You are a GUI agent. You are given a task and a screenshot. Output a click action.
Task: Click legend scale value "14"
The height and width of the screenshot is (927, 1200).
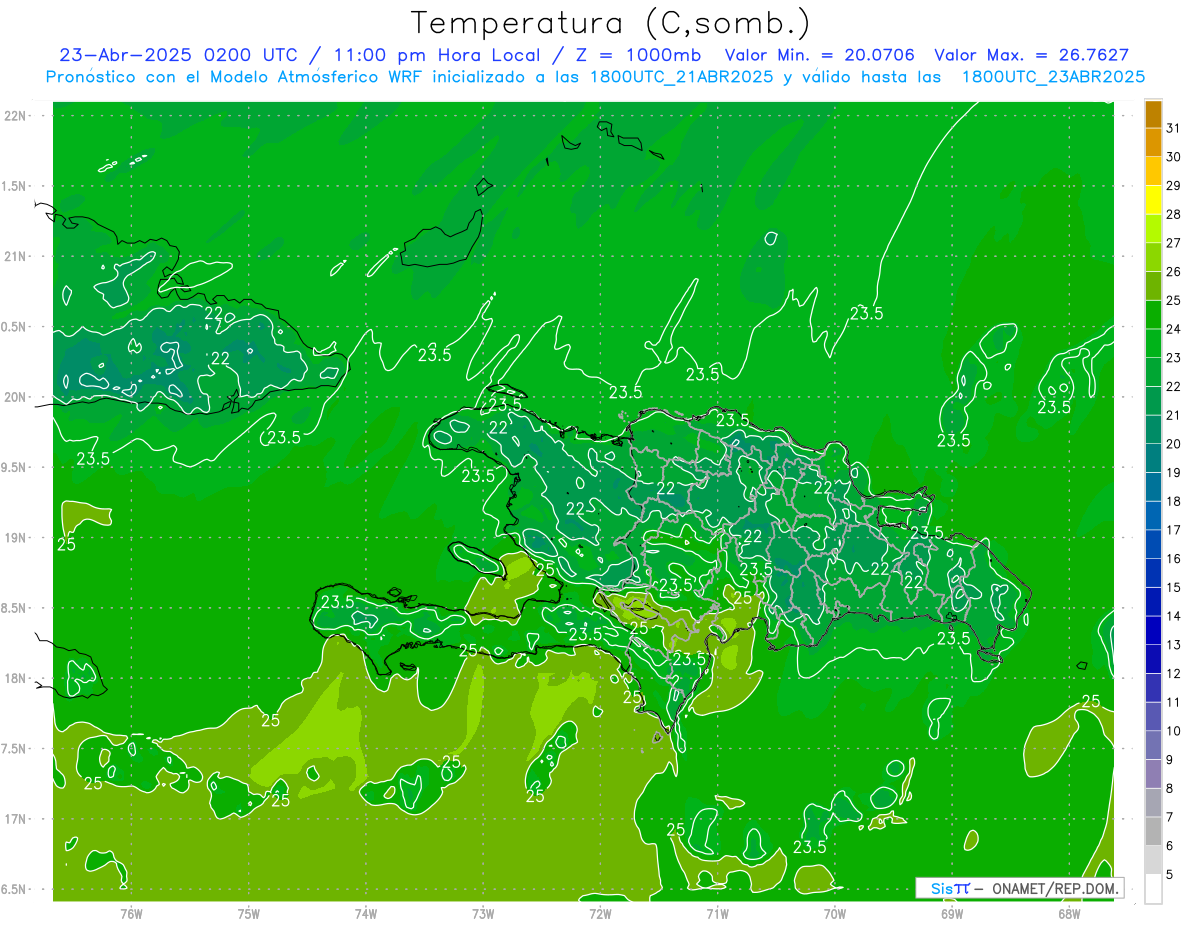pyautogui.click(x=1174, y=616)
